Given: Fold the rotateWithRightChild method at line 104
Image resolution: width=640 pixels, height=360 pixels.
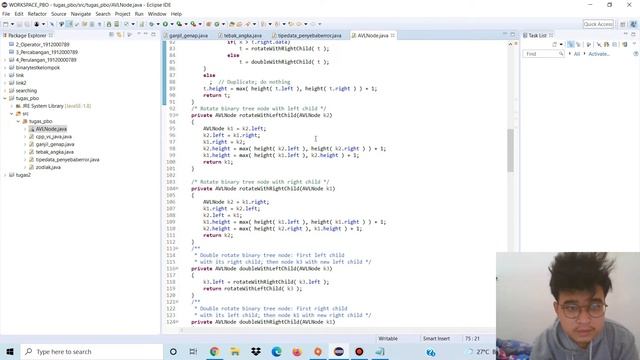Looking at the screenshot, I should (x=177, y=189).
